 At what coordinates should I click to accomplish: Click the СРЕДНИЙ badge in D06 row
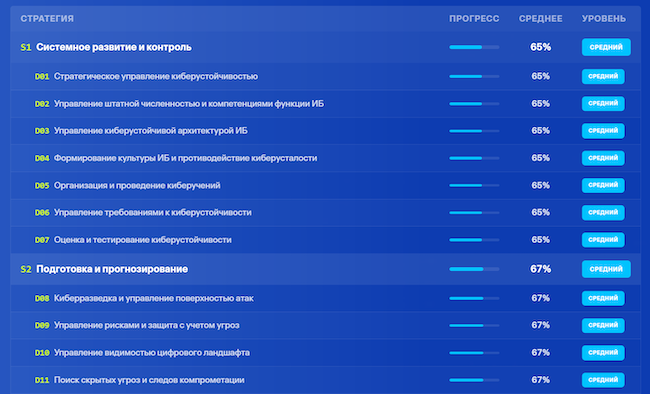click(x=603, y=212)
